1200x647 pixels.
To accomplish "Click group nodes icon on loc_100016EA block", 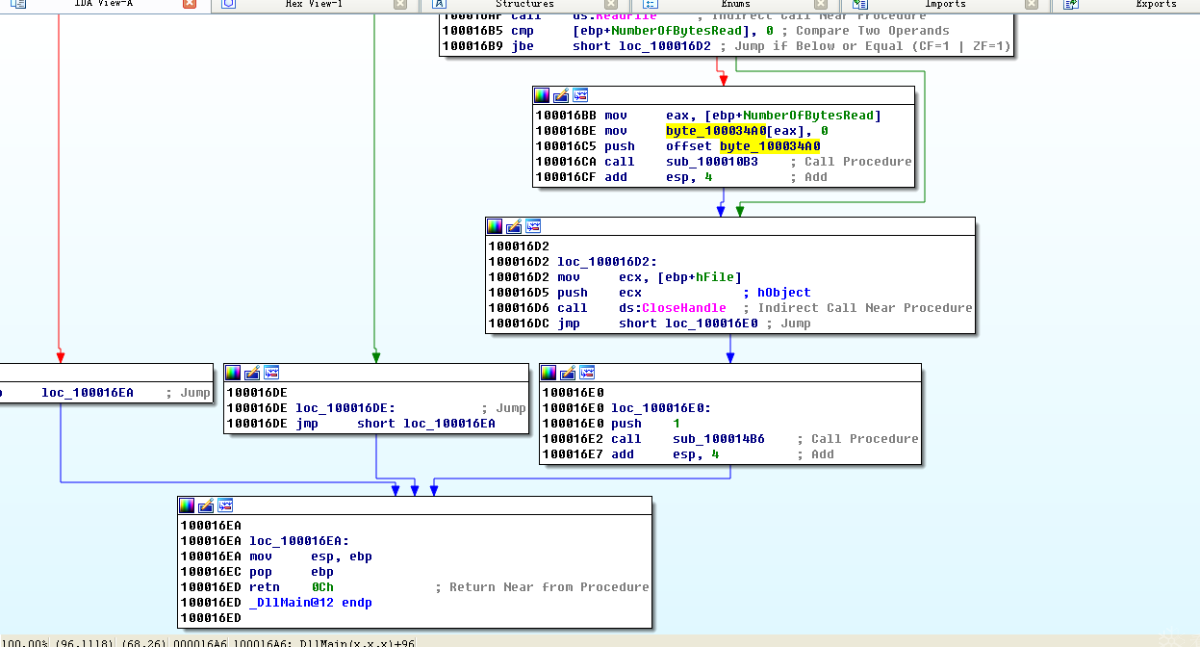I will tap(225, 505).
